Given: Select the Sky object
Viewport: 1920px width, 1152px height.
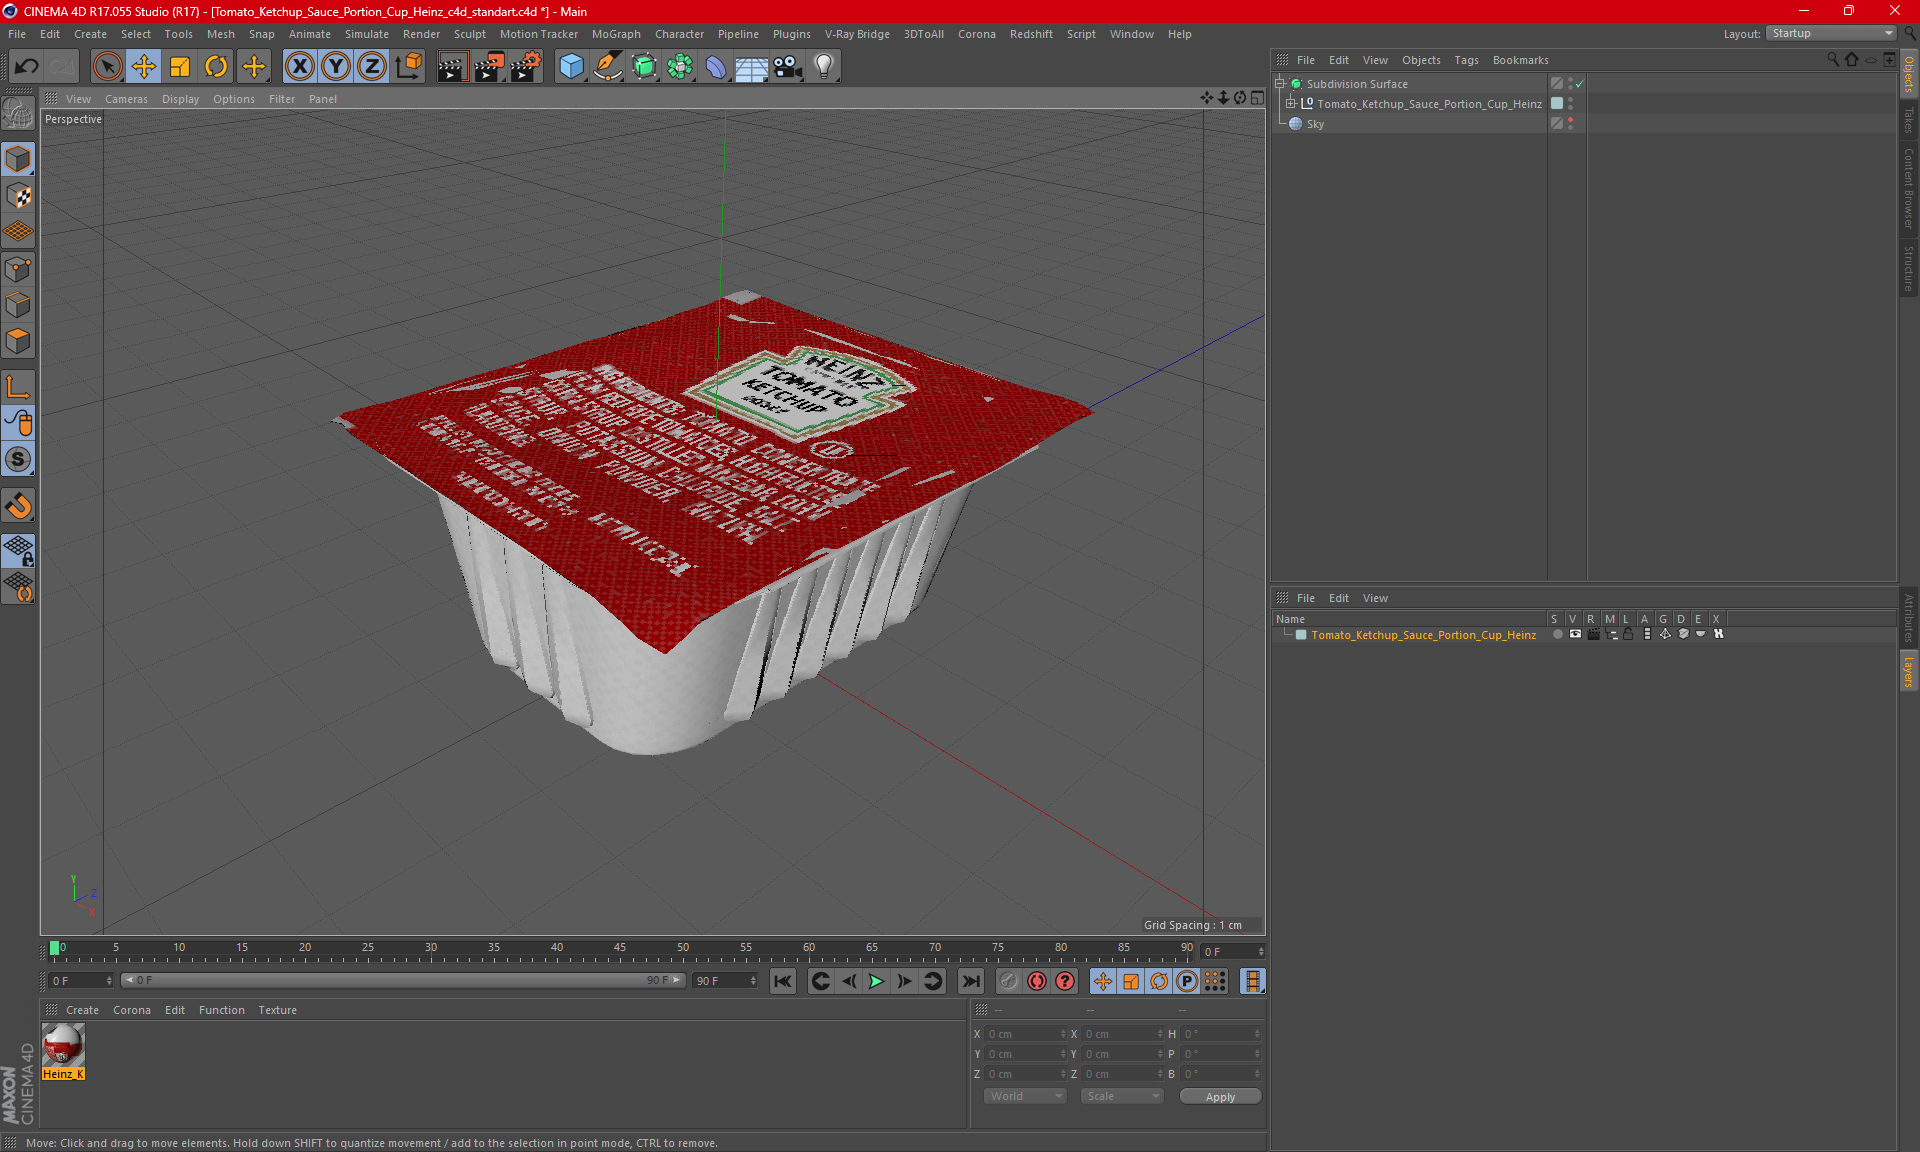Looking at the screenshot, I should (1315, 124).
